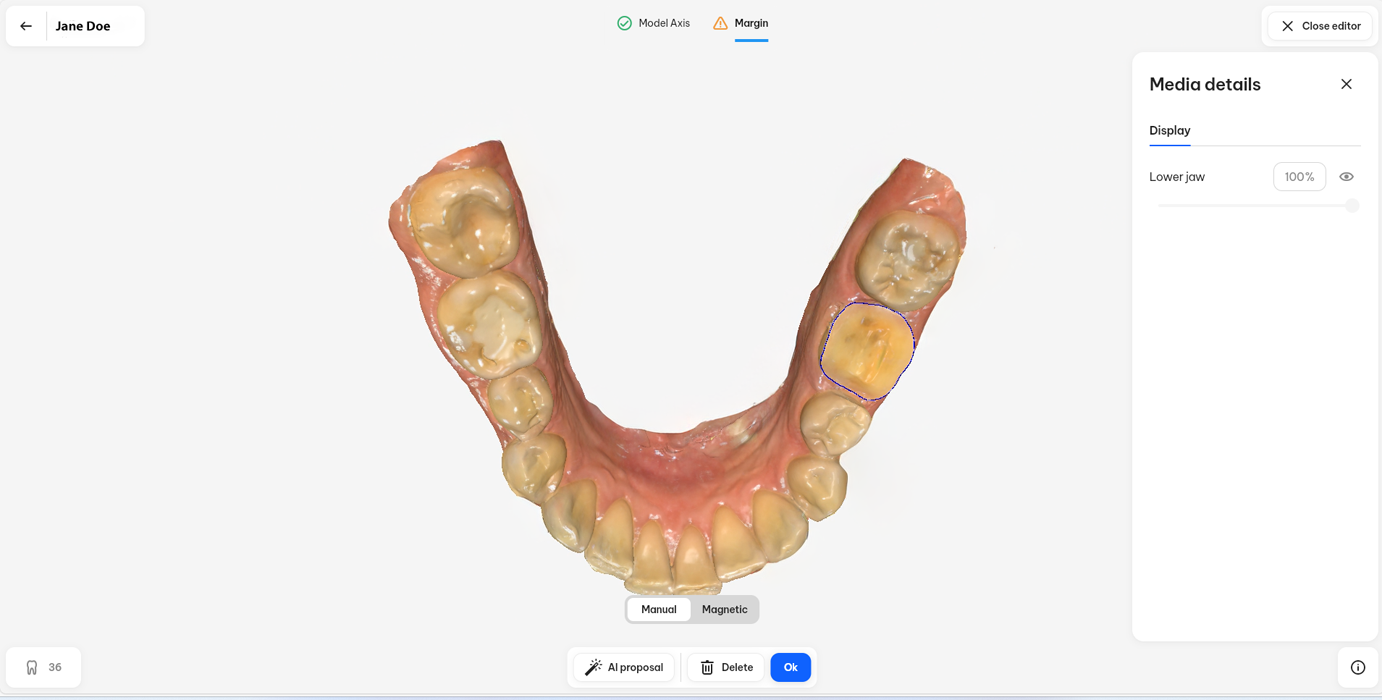Click the Lower jaw opacity slider handle
Image resolution: width=1382 pixels, height=700 pixels.
coord(1352,205)
